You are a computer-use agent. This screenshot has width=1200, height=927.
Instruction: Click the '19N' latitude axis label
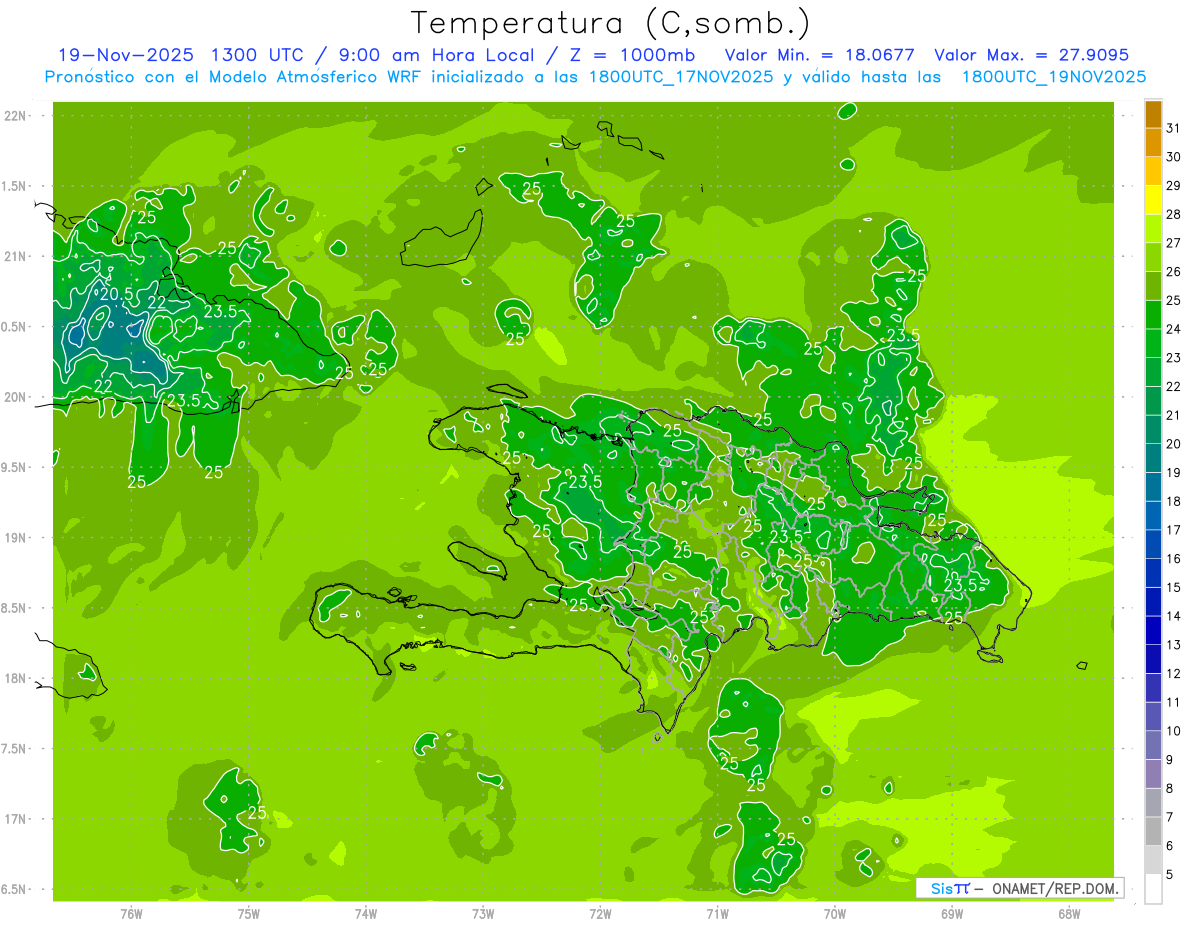(x=16, y=538)
